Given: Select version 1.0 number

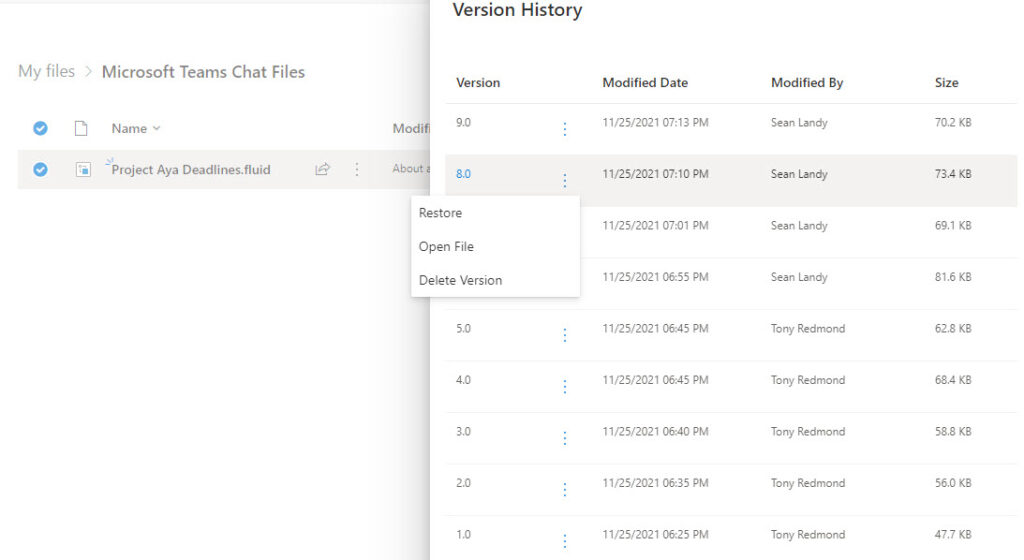Looking at the screenshot, I should point(463,535).
